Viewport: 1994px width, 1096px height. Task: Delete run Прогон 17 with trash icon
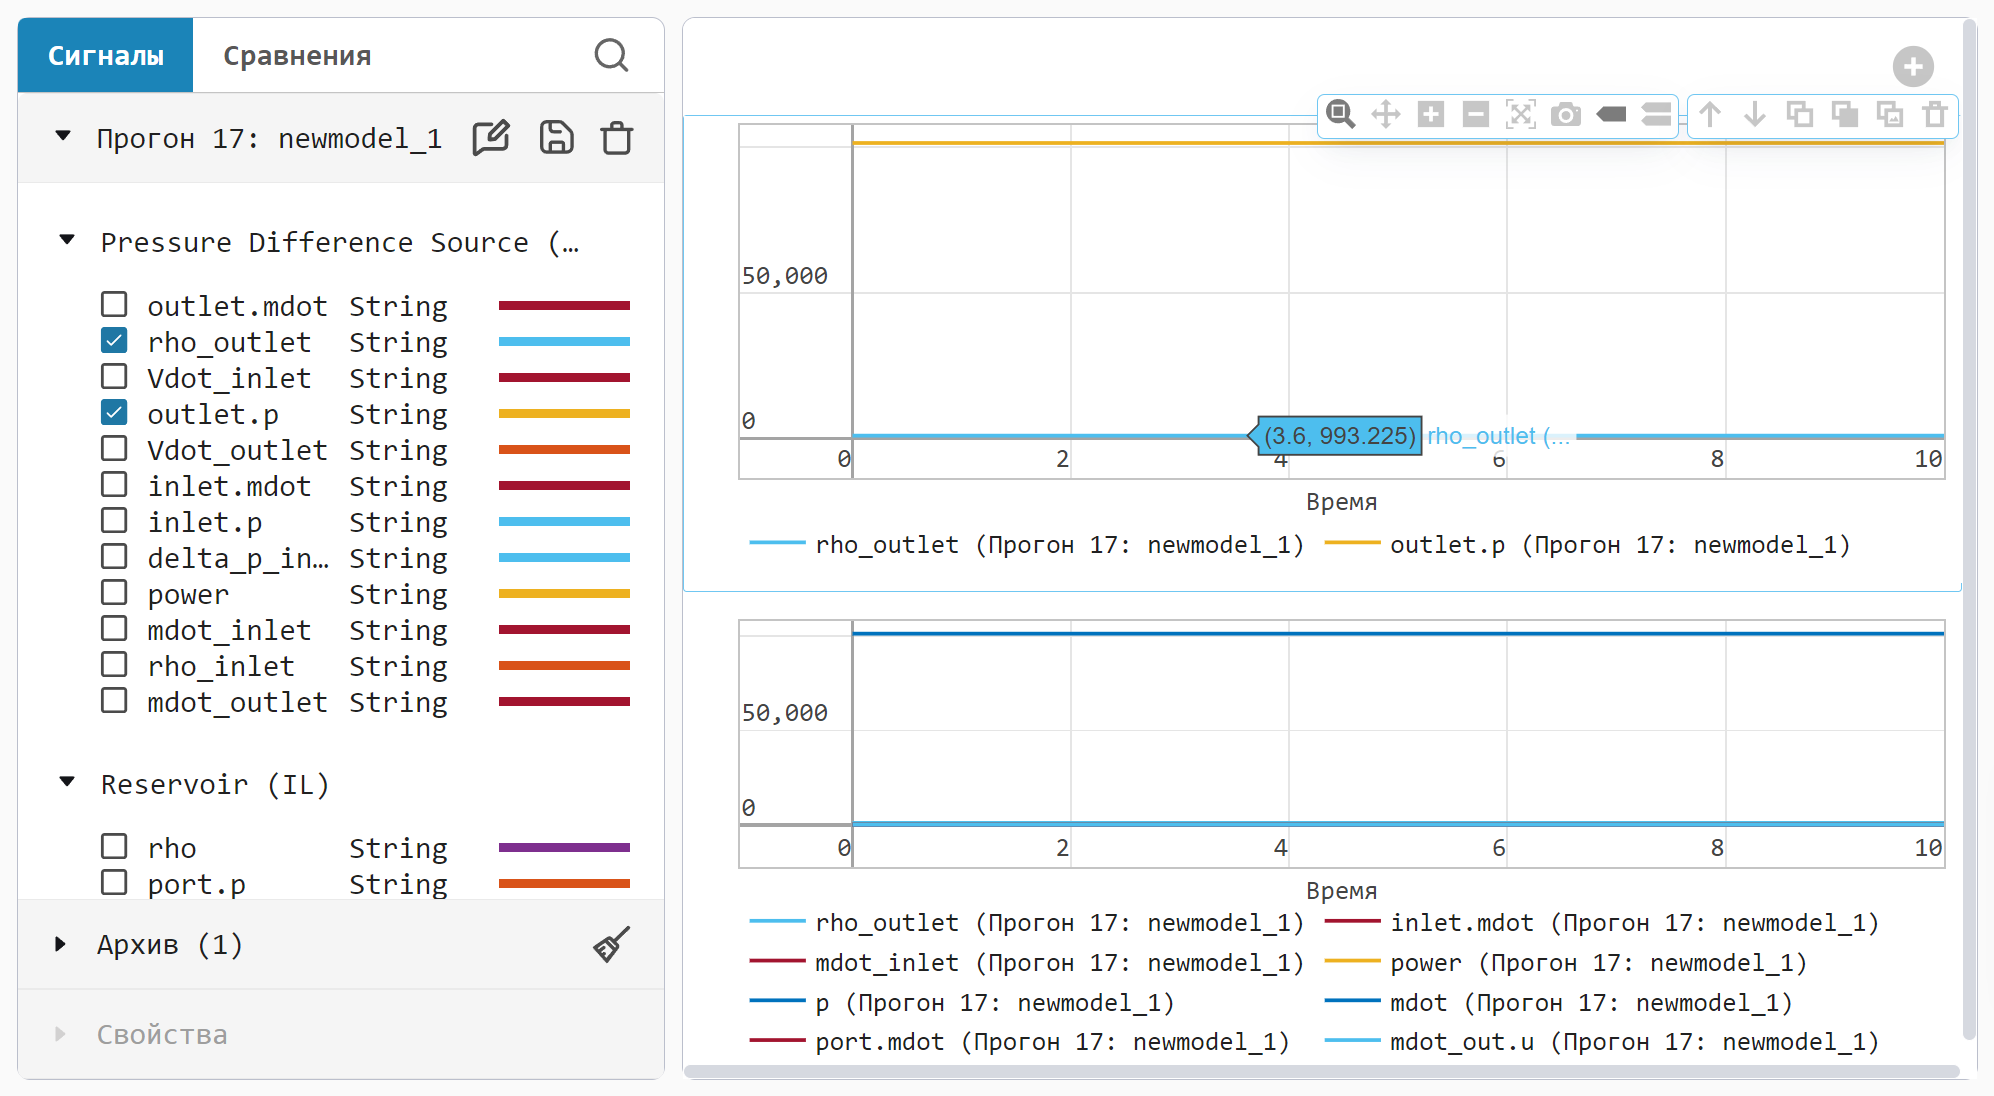[617, 138]
